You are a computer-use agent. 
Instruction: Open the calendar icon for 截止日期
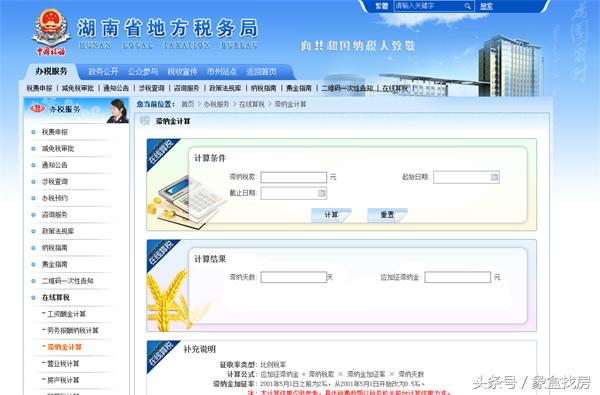[x=321, y=193]
